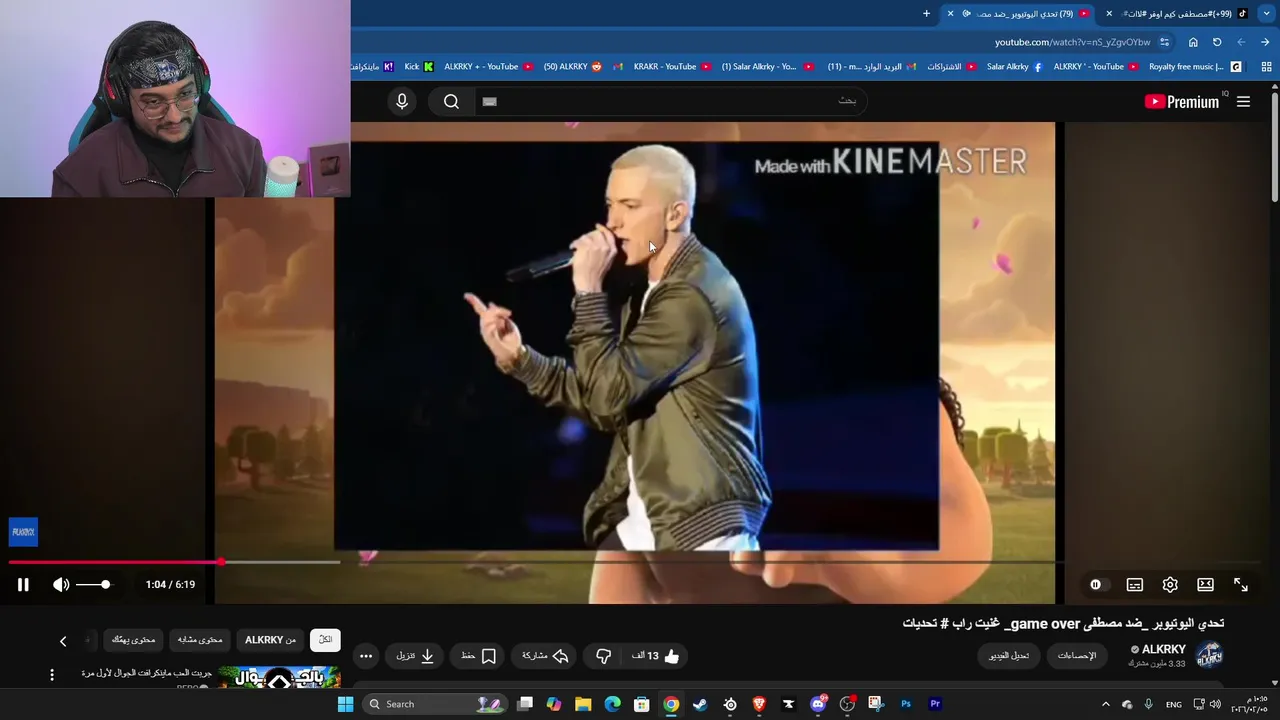
Task: Open the 'KRAKR - YouTube' bookmark
Action: pos(672,67)
